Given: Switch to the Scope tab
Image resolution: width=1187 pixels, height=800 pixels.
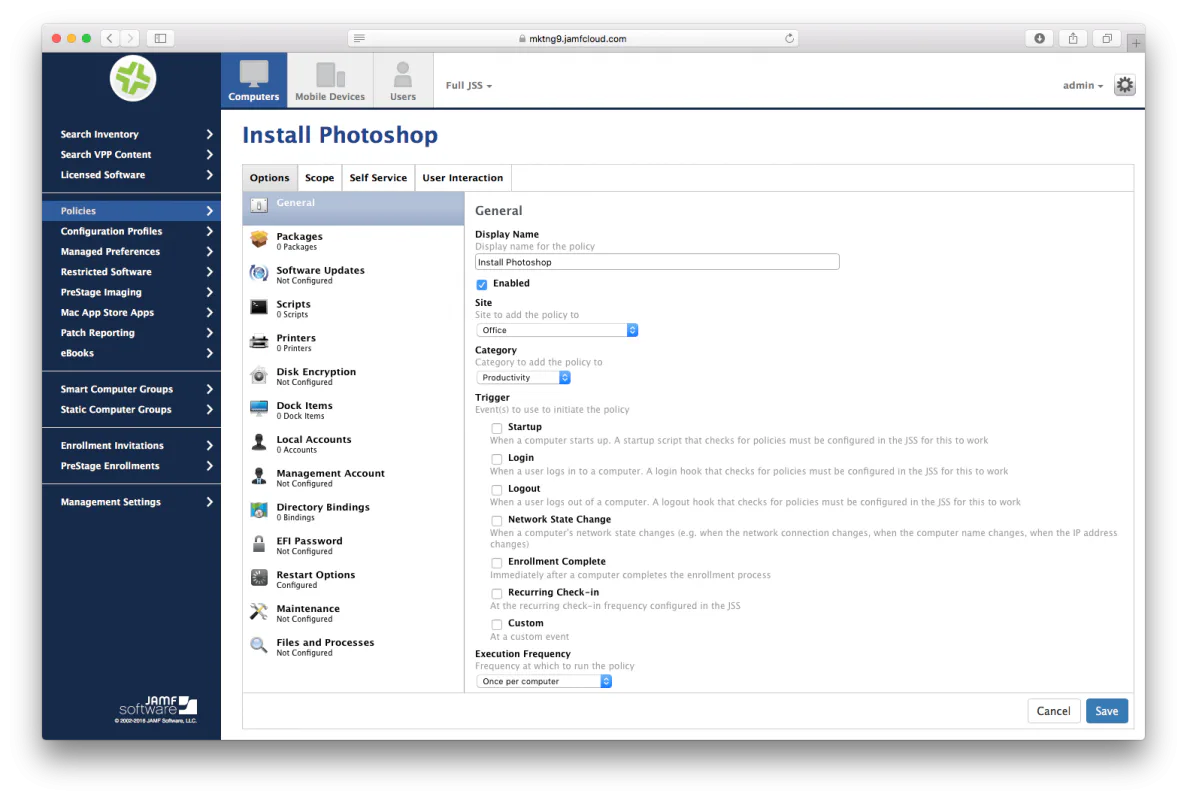Looking at the screenshot, I should (x=319, y=178).
